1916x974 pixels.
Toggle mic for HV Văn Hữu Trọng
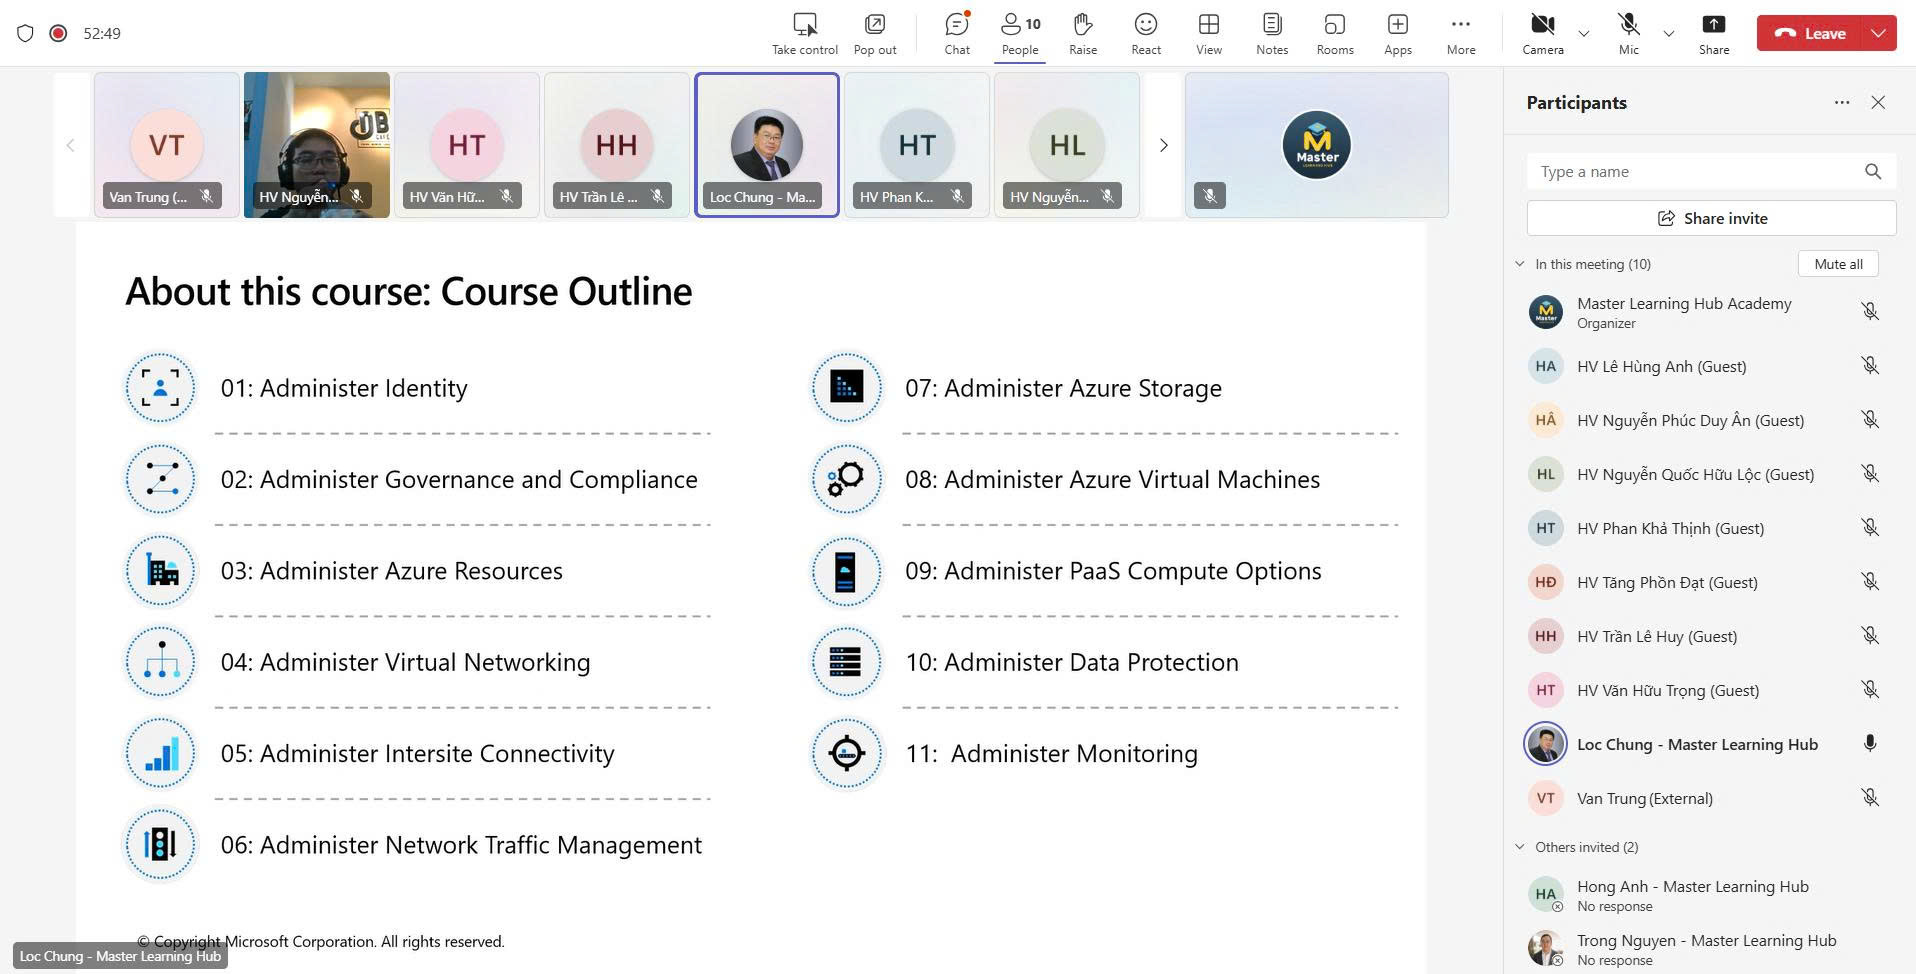(x=1870, y=690)
